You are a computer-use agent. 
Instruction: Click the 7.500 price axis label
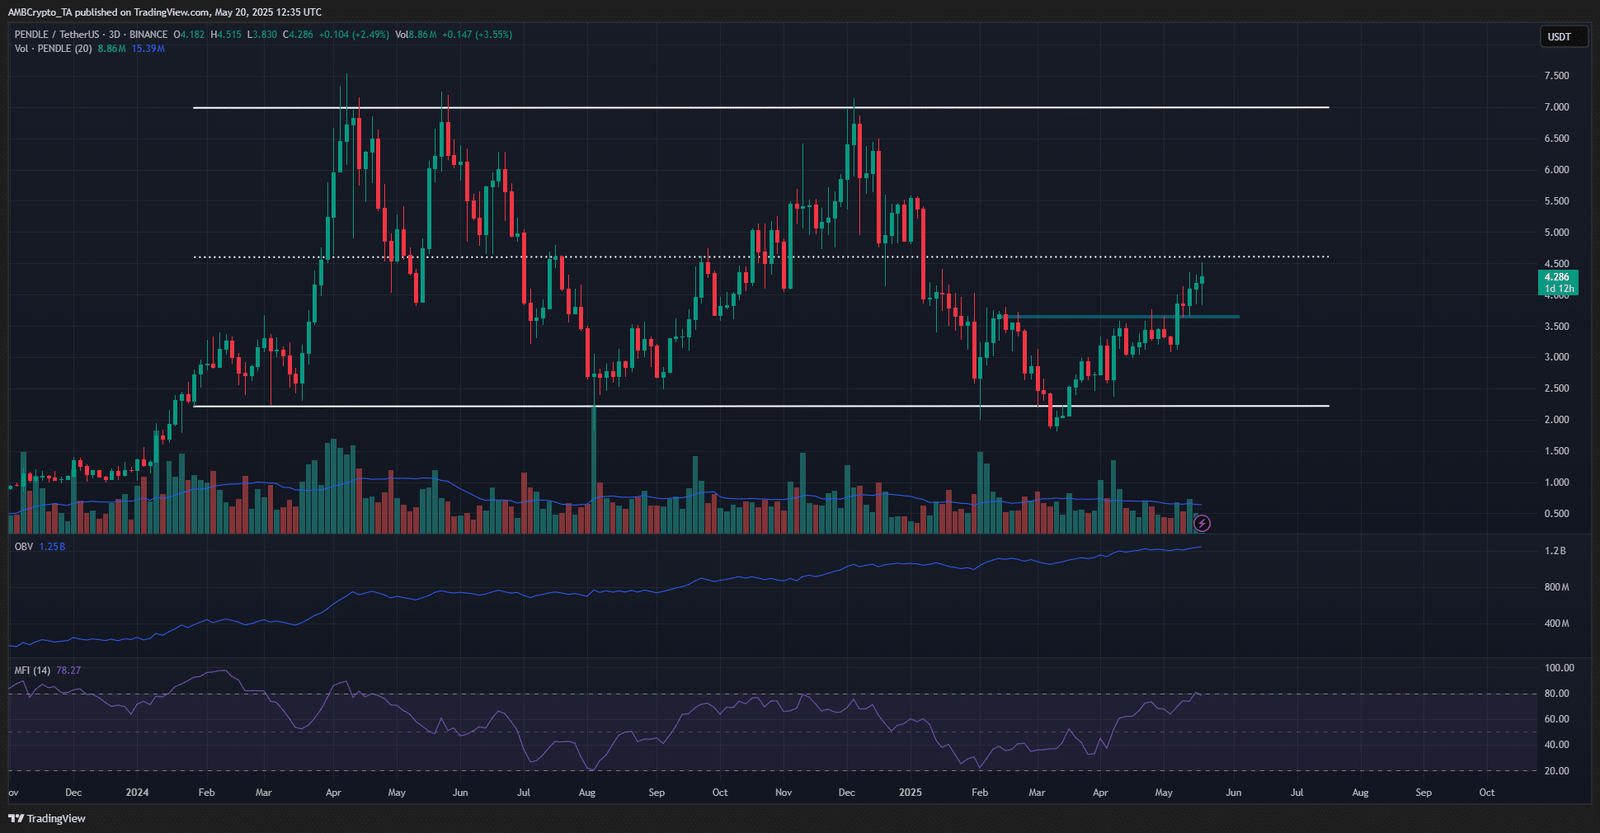[1556, 76]
